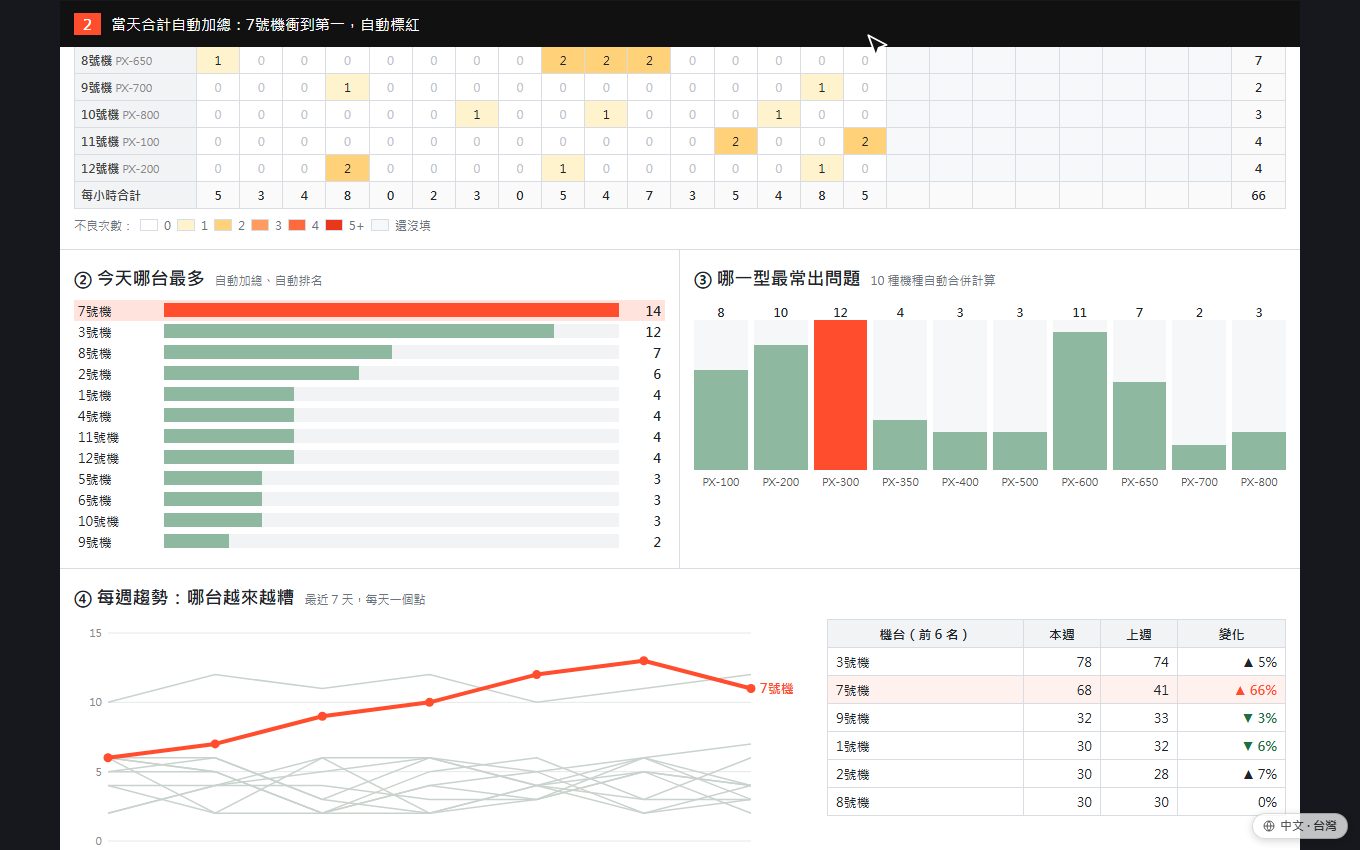The height and width of the screenshot is (850, 1360).
Task: Click the 0% cell in 8號機 table row
Action: (x=1231, y=802)
